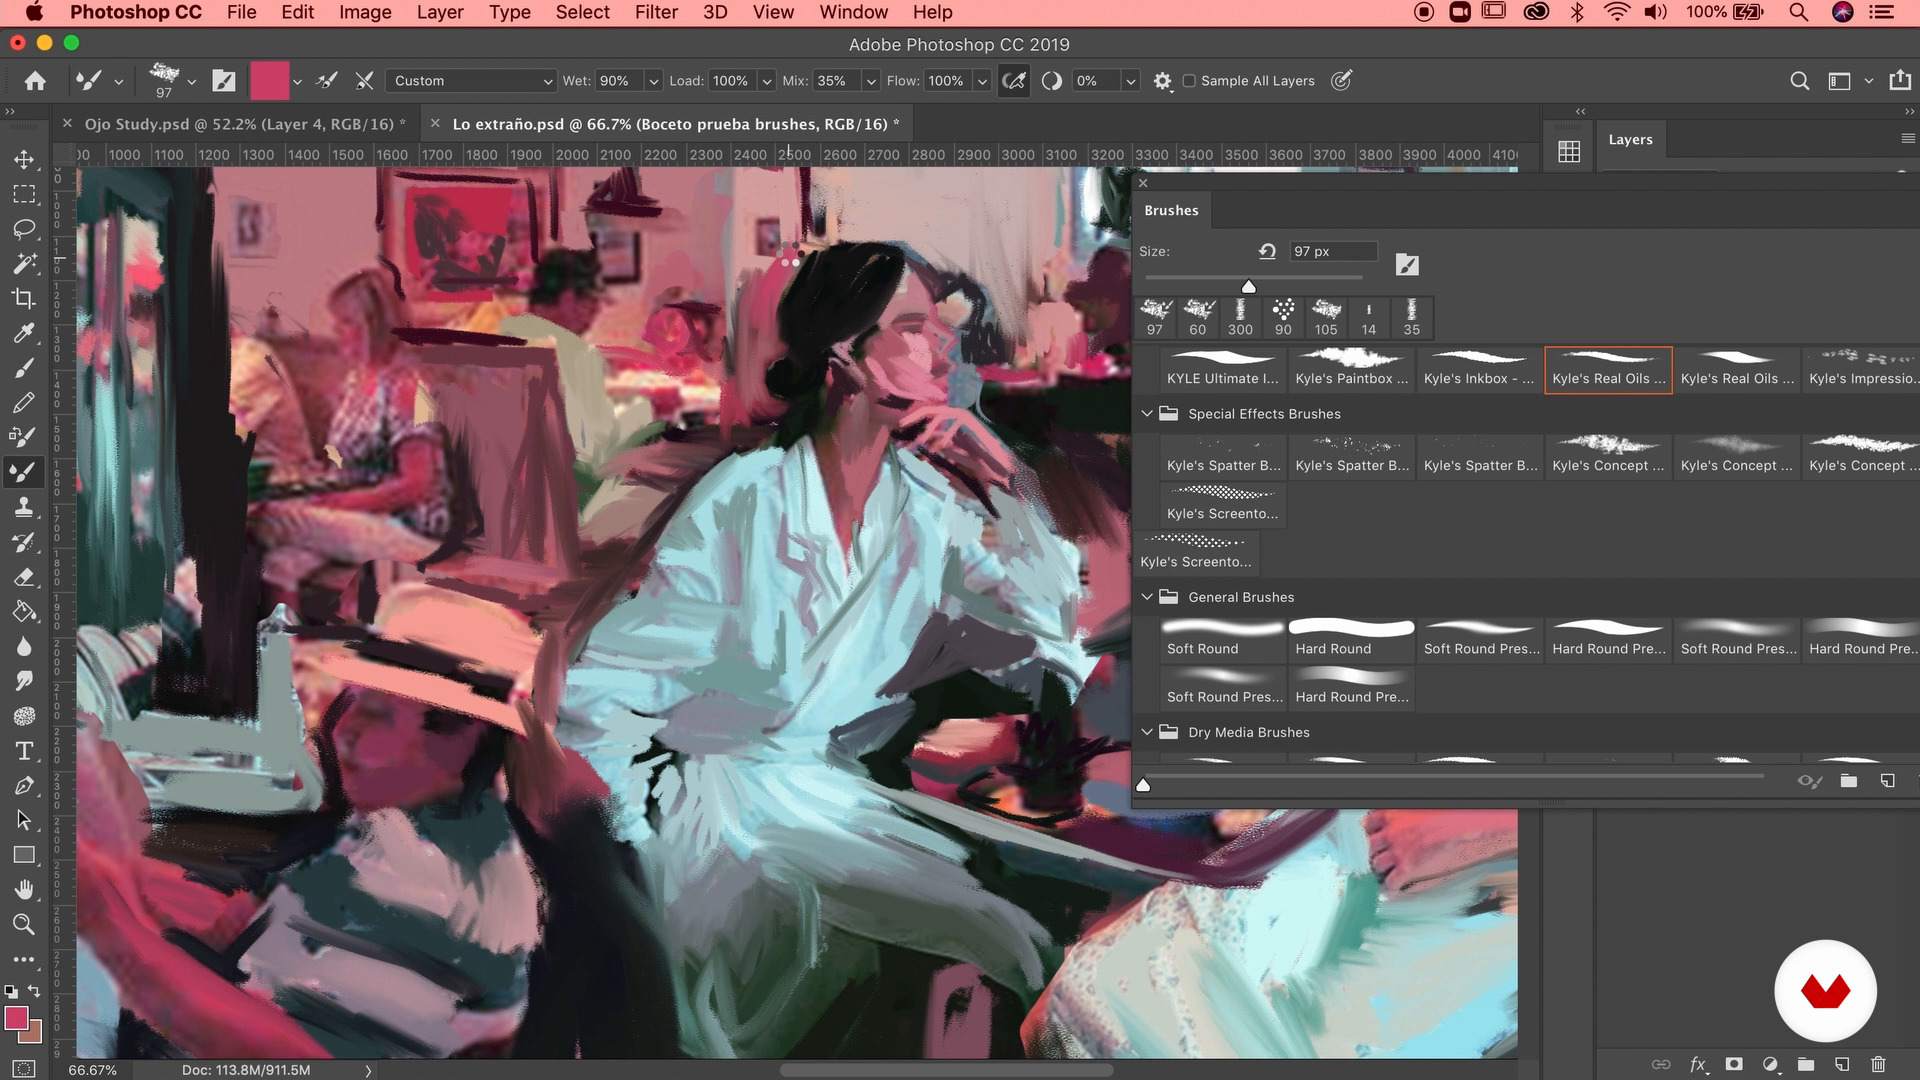
Task: Create new brush group folder
Action: click(1848, 781)
